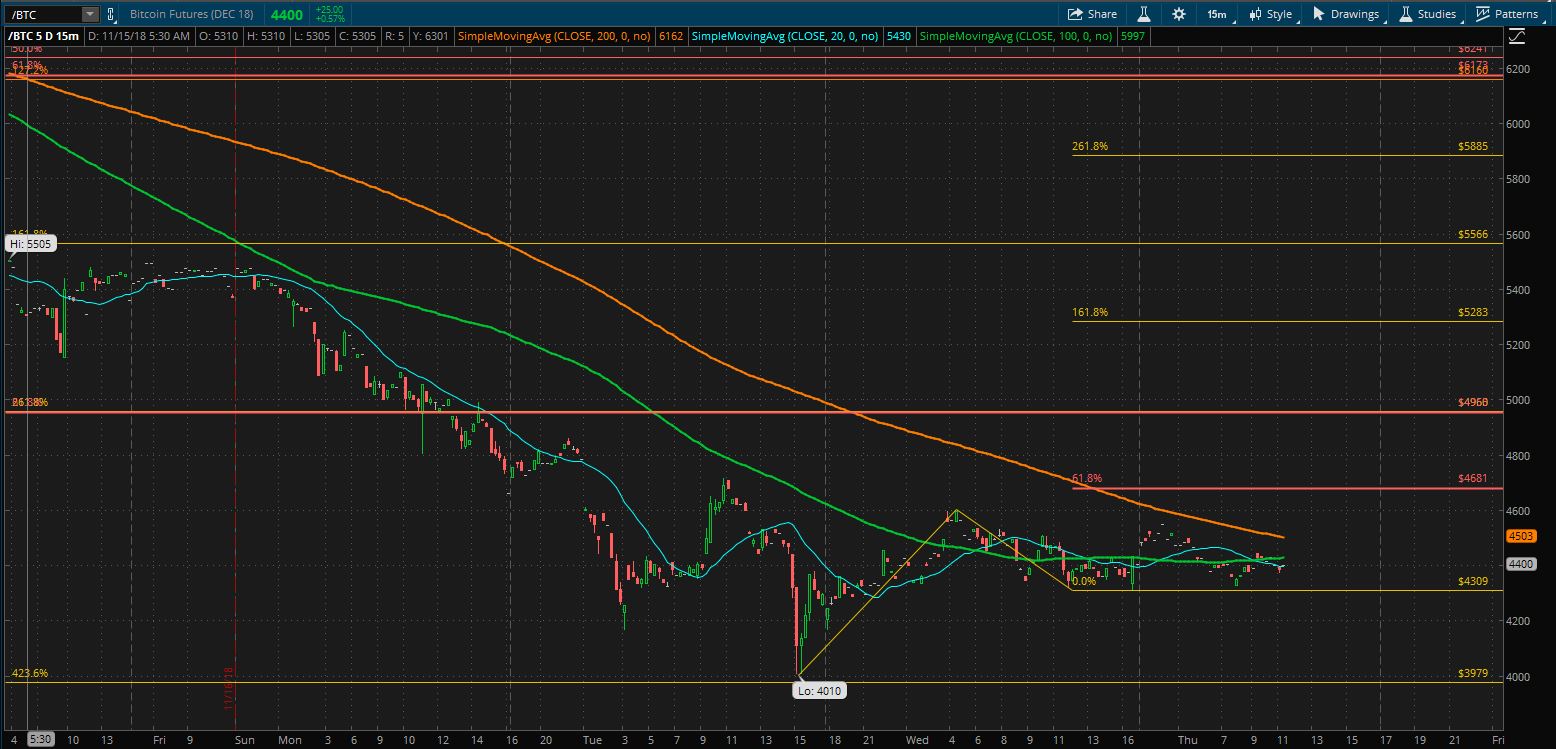This screenshot has width=1556, height=749.
Task: Click inside the /BTC symbol input field
Action: (40, 13)
